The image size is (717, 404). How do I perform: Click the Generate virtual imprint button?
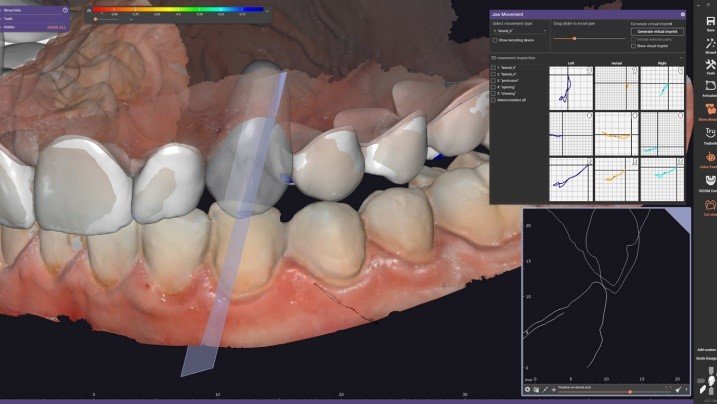click(657, 32)
